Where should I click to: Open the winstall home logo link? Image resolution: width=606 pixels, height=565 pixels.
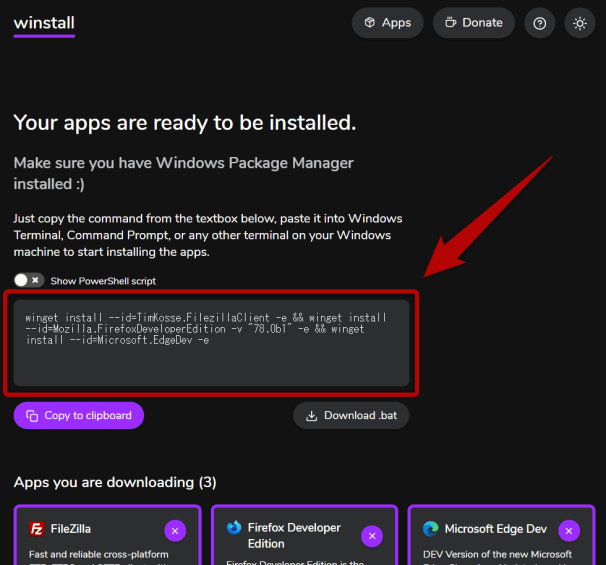(44, 24)
